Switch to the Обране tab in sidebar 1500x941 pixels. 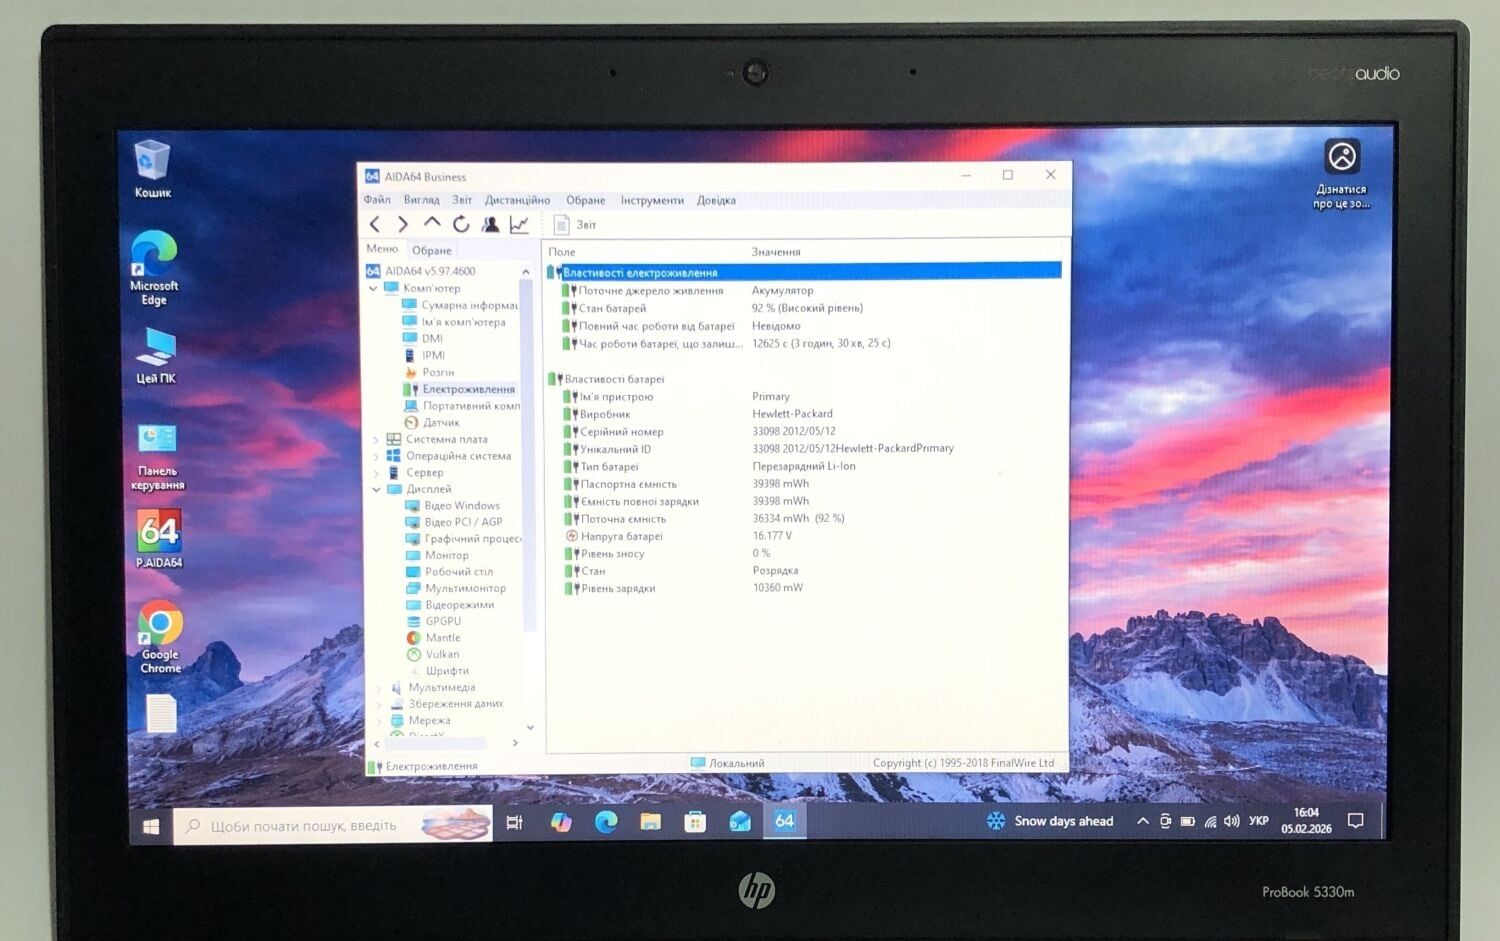click(x=432, y=250)
